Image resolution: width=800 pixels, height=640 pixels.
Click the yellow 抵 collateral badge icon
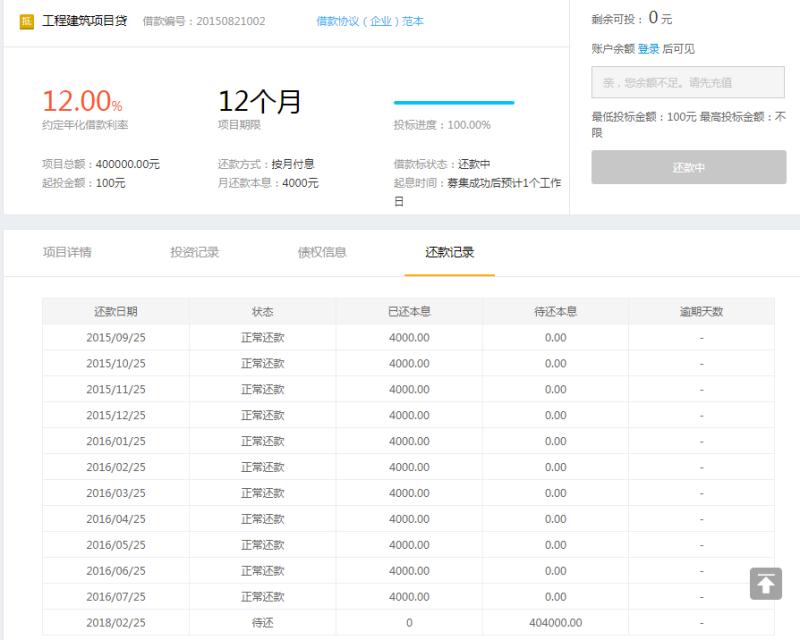[27, 21]
